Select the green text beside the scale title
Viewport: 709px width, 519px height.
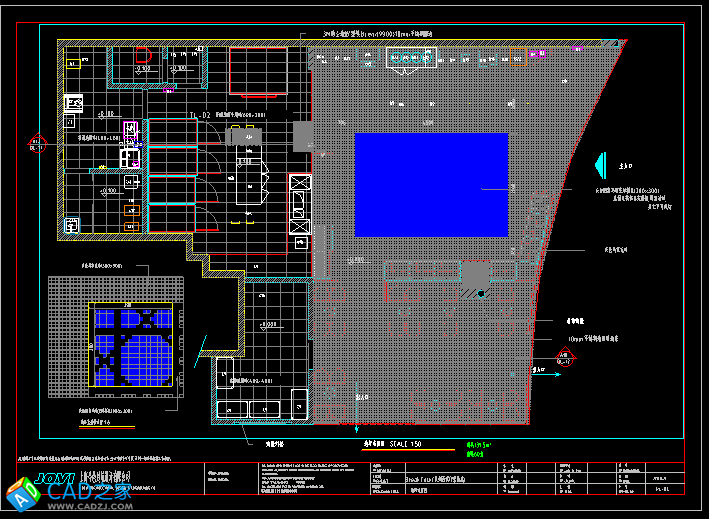click(479, 446)
